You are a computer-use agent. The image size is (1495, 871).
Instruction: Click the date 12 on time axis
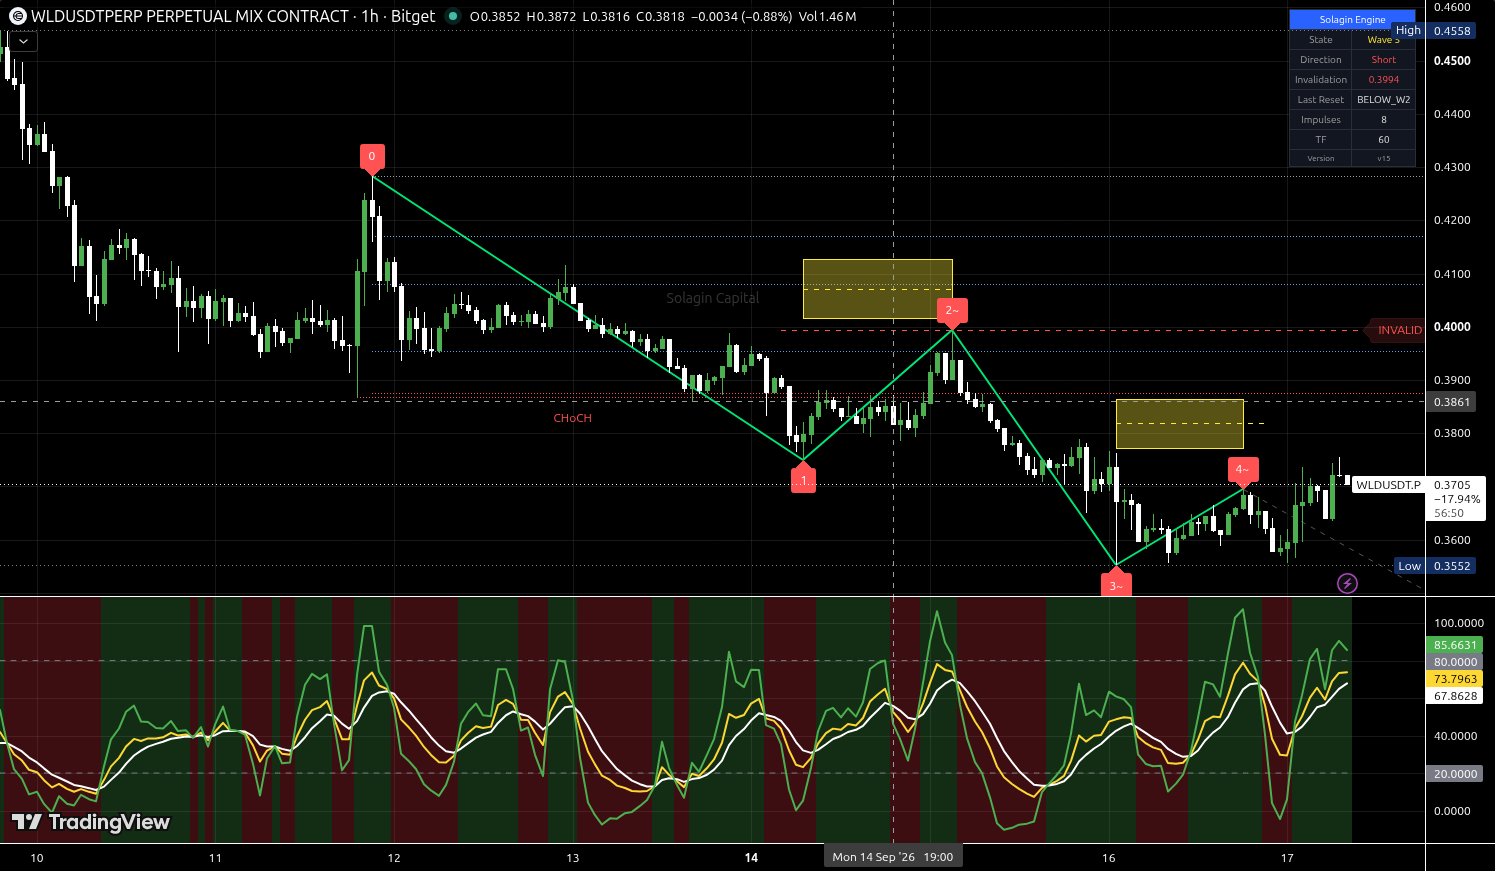394,858
